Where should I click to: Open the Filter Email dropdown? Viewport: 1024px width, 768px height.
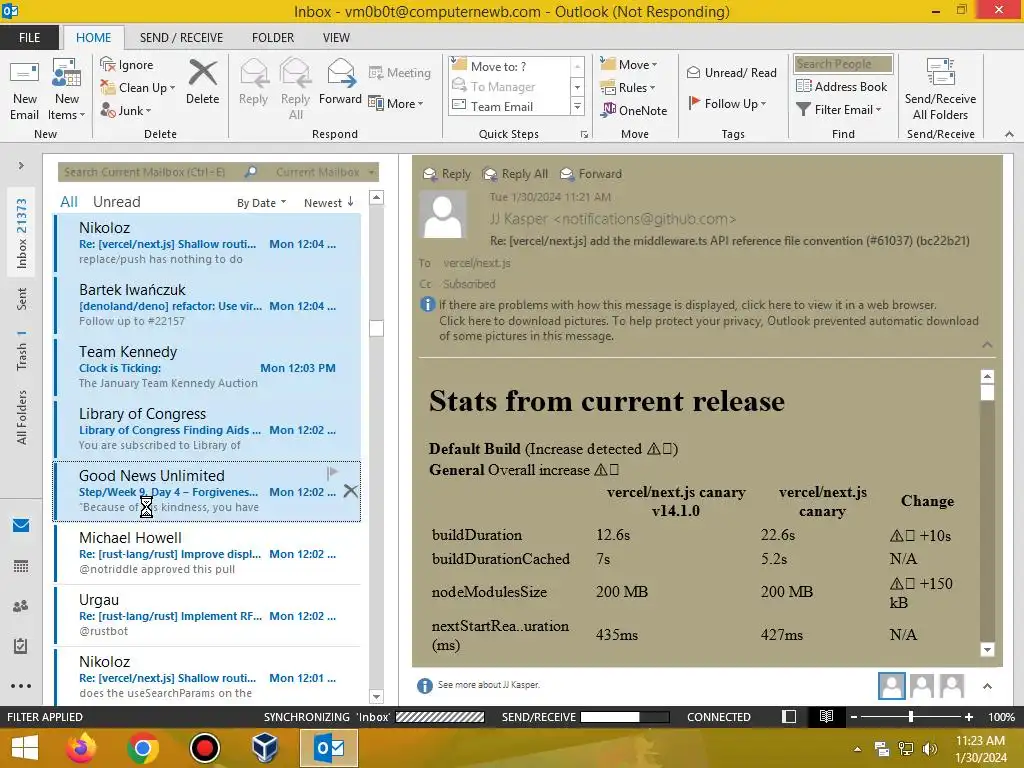point(839,110)
